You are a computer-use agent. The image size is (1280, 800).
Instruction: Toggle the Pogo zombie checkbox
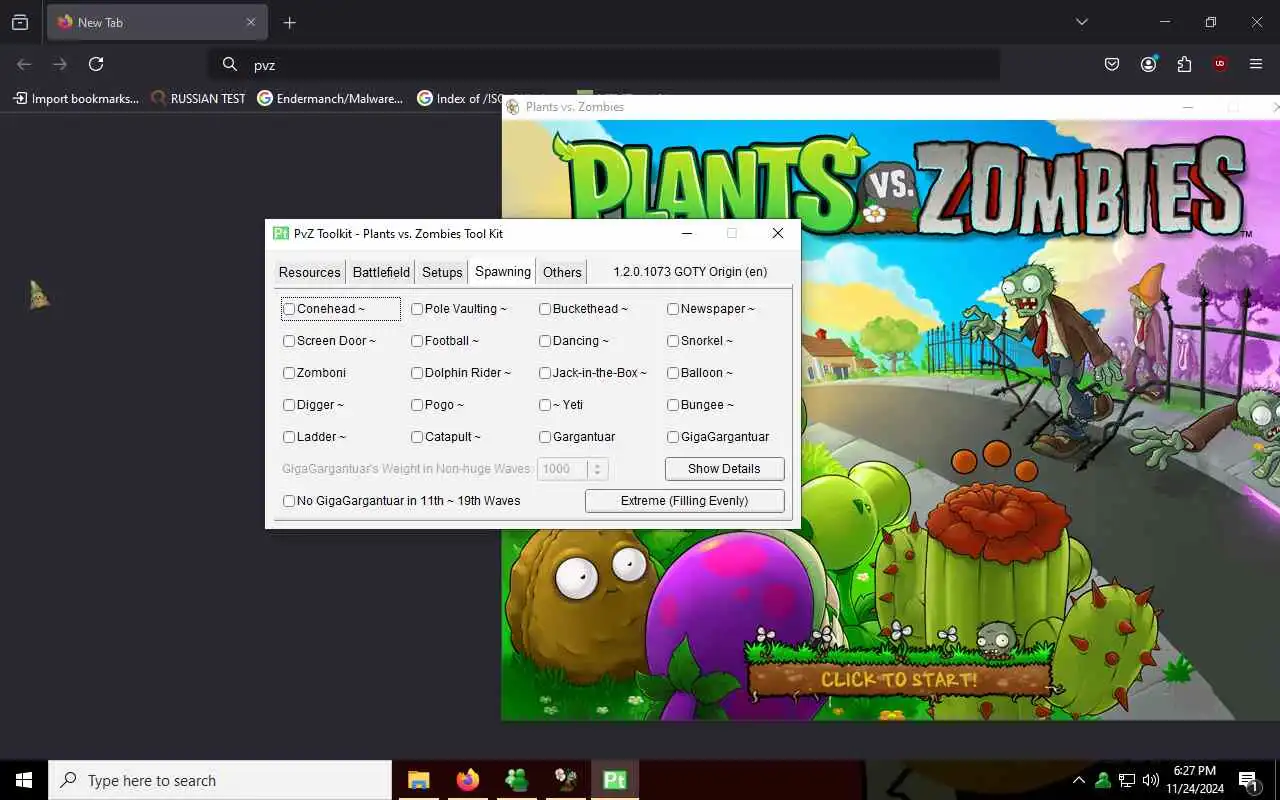[417, 405]
